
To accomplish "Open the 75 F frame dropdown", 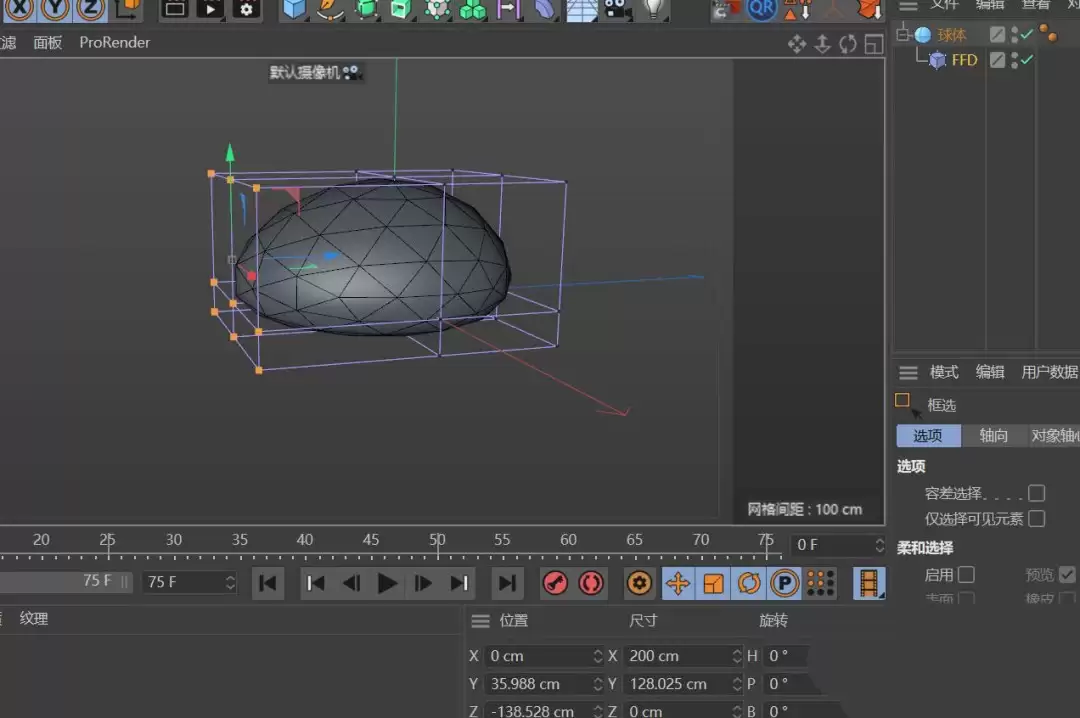I will click(228, 583).
